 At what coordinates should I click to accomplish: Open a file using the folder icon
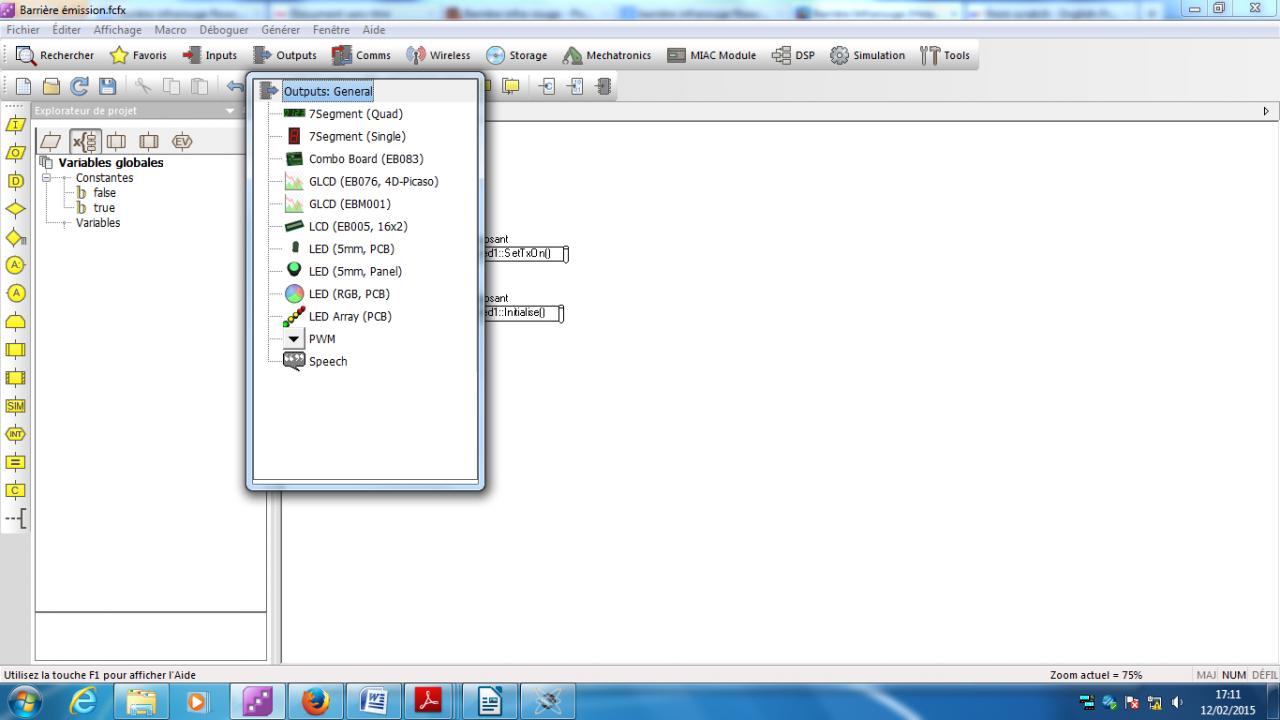point(51,87)
